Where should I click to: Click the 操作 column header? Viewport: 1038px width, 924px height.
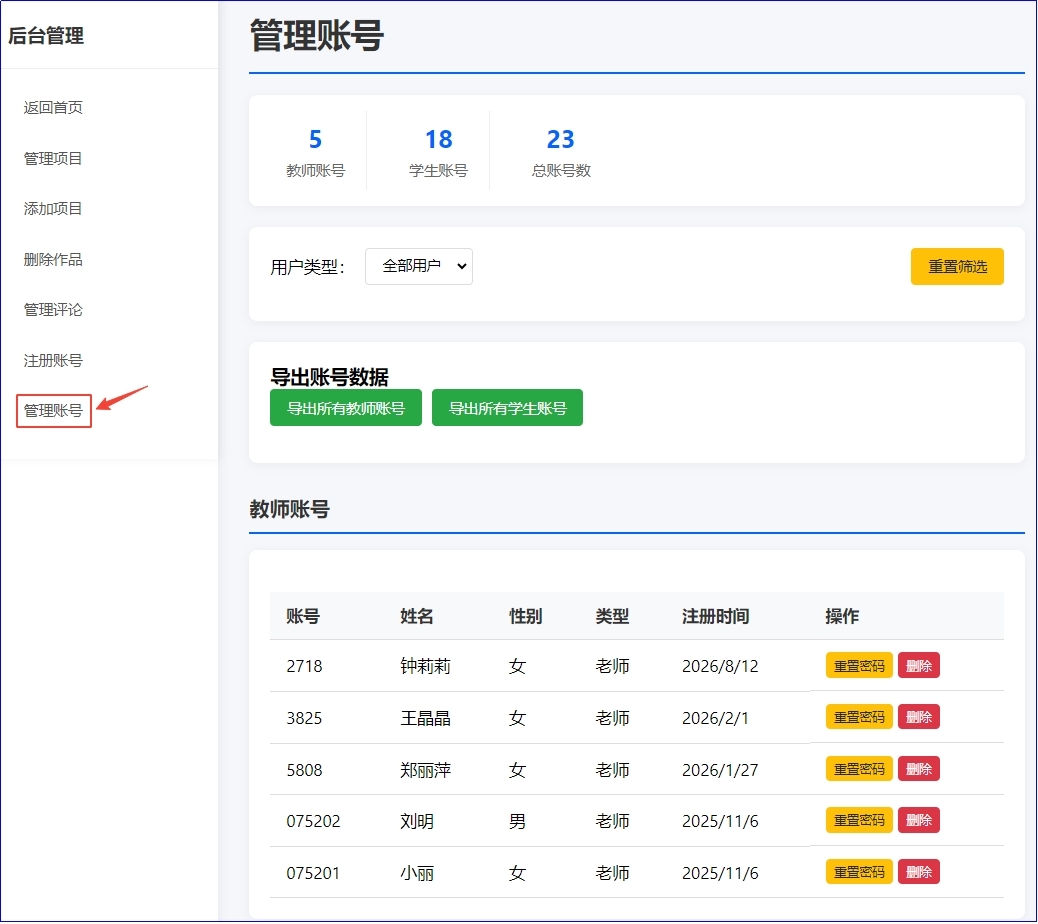[842, 616]
